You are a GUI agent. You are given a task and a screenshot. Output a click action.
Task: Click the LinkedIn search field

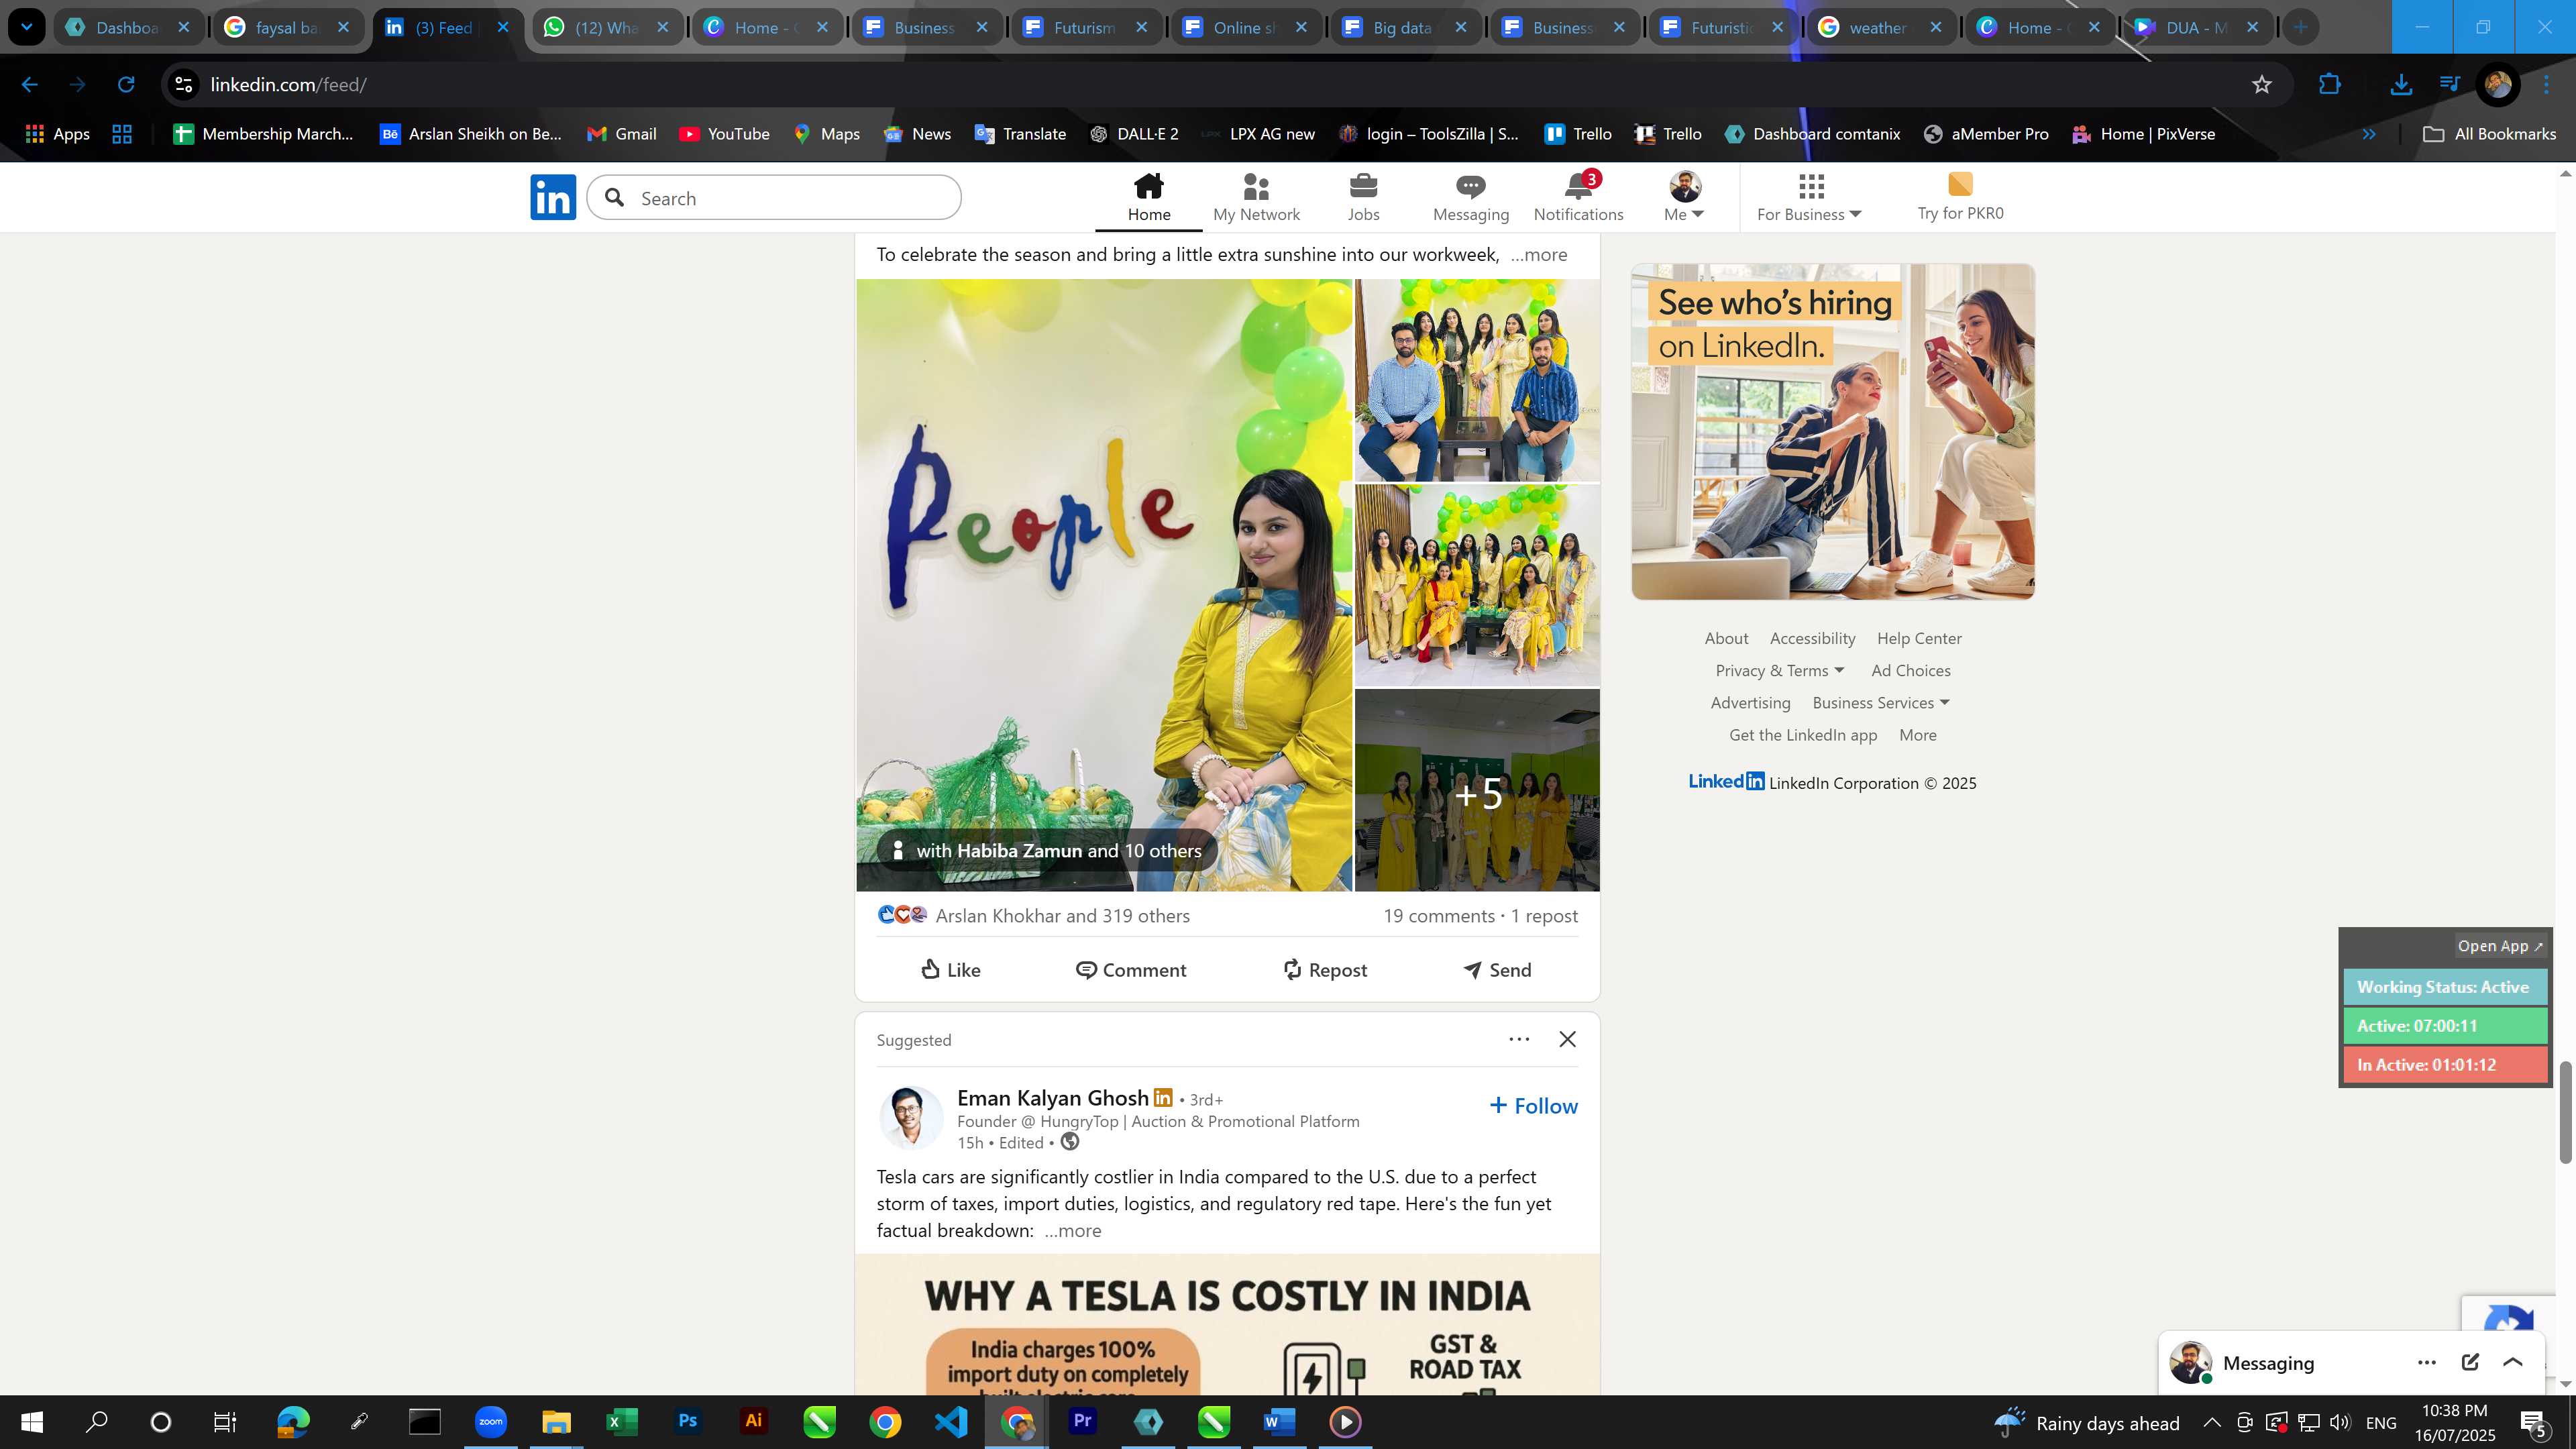[774, 198]
